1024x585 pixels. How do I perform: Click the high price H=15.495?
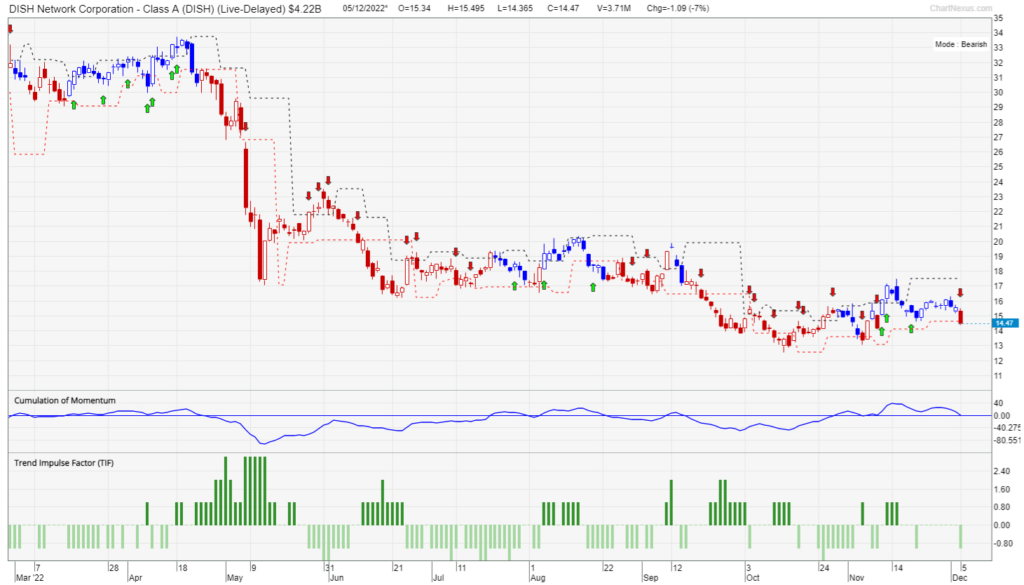point(466,8)
